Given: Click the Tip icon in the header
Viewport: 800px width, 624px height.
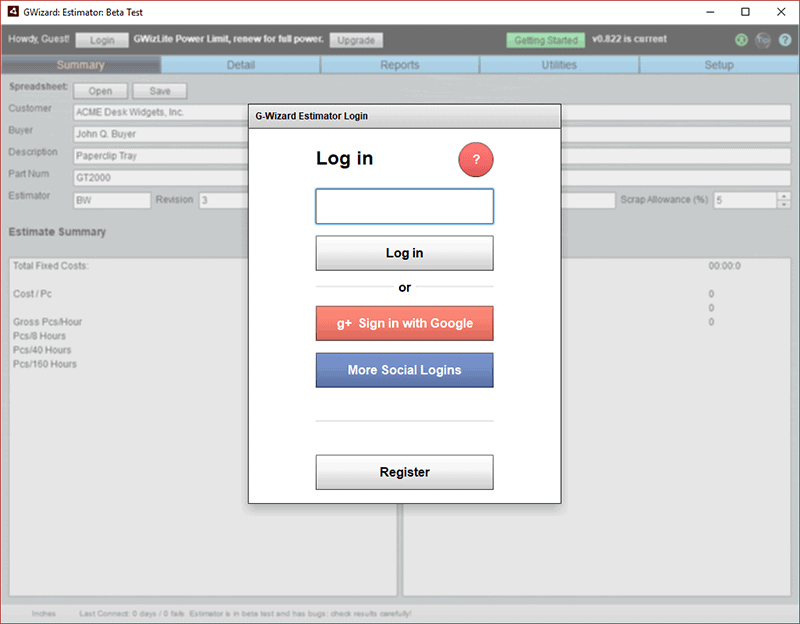Looking at the screenshot, I should click(763, 41).
